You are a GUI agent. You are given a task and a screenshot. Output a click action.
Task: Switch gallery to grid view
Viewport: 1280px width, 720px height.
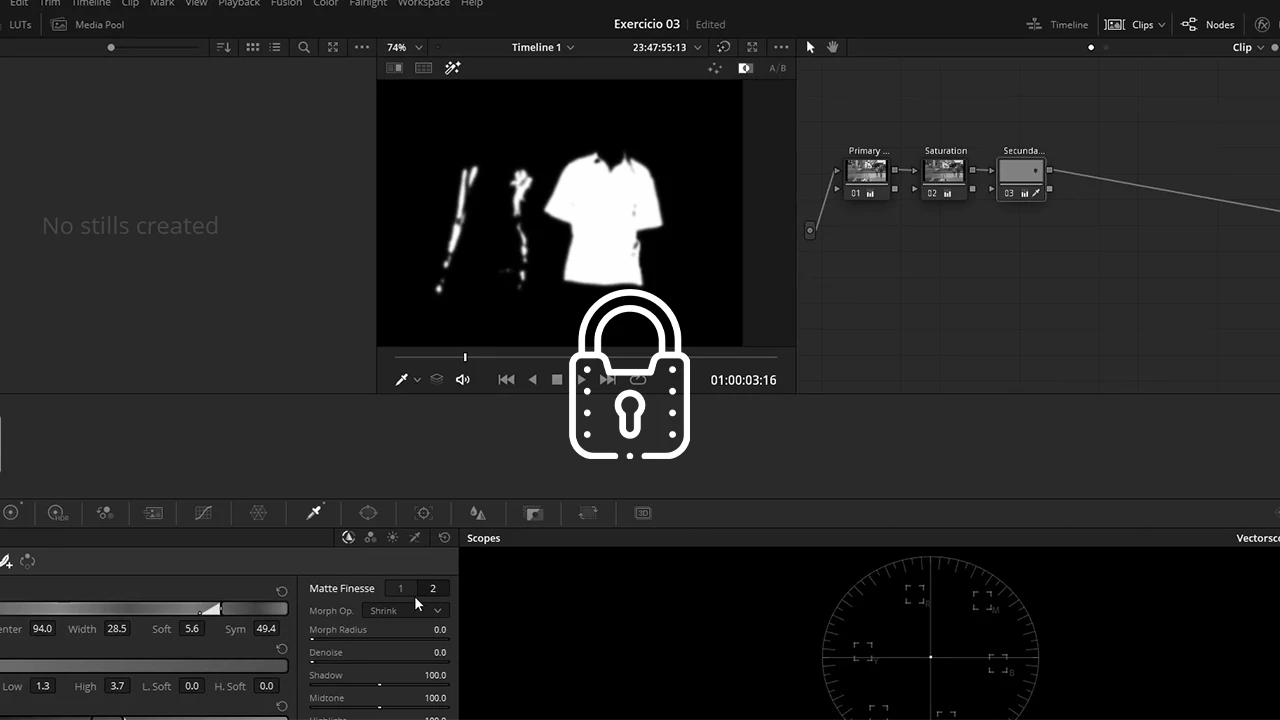click(x=253, y=47)
